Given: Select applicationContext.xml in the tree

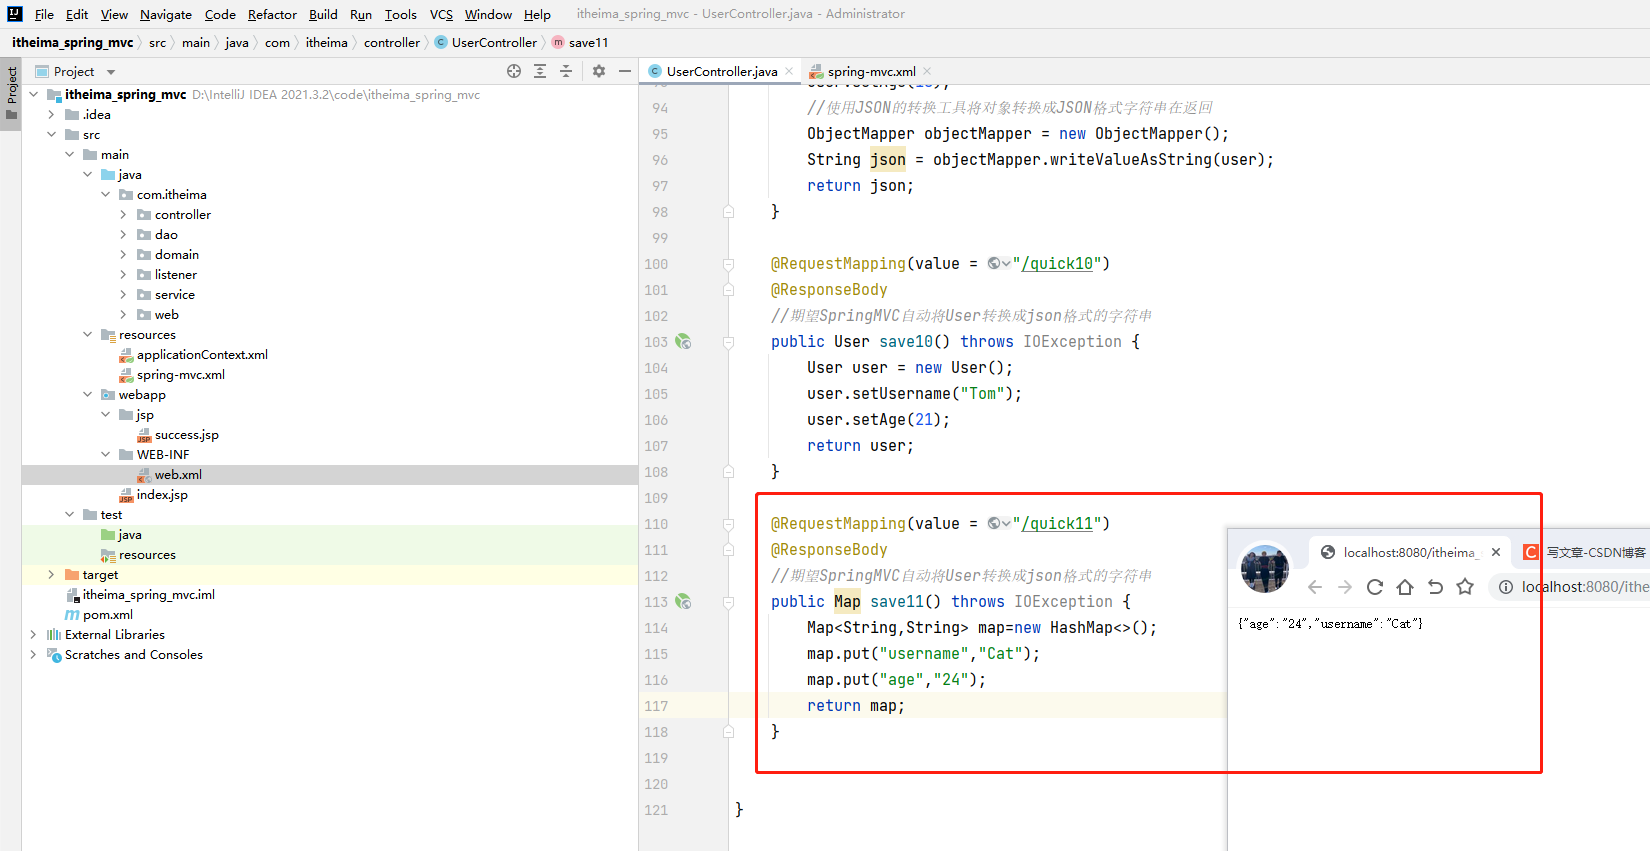Looking at the screenshot, I should 202,355.
